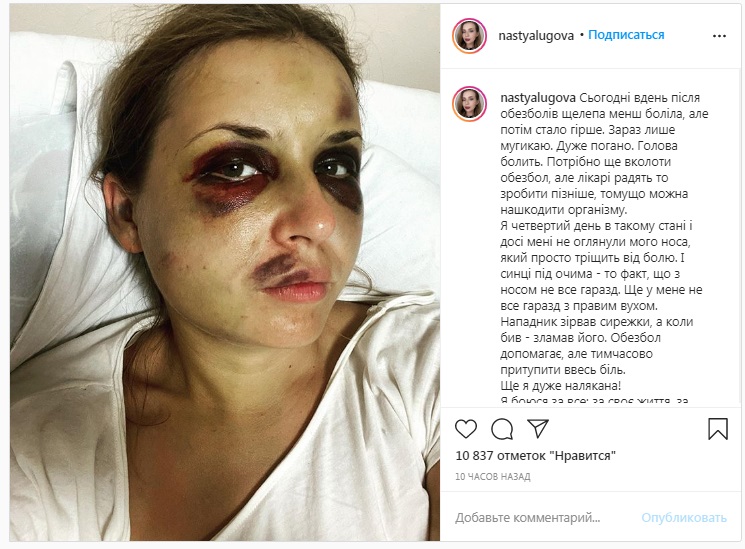This screenshot has height=549, width=745.
Task: Save the post with the bookmark icon
Action: point(717,428)
